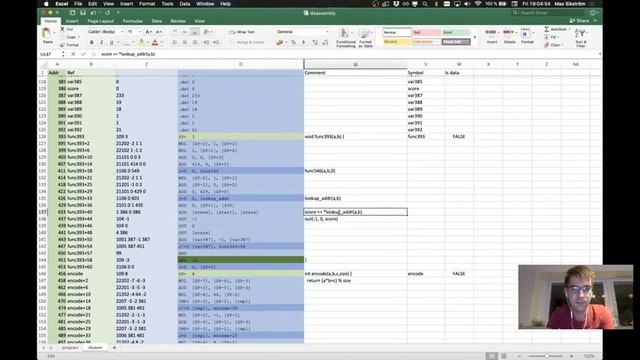Screen dimensions: 640x360
Task: Toggle Bold formatting
Action: (91, 42)
